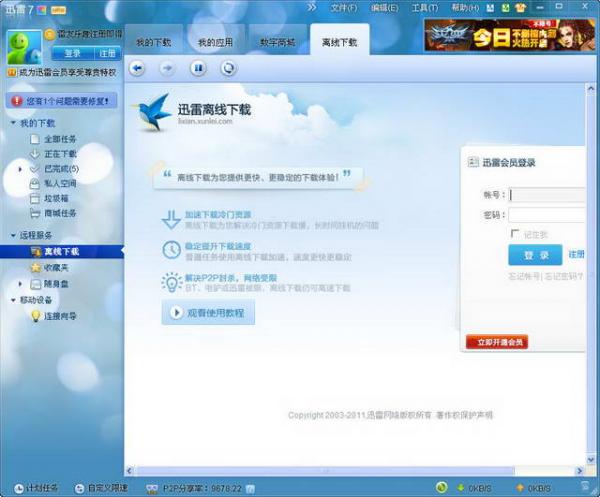This screenshot has width=600, height=497.
Task: Collapse the 我的下载 tree section
Action: point(13,123)
